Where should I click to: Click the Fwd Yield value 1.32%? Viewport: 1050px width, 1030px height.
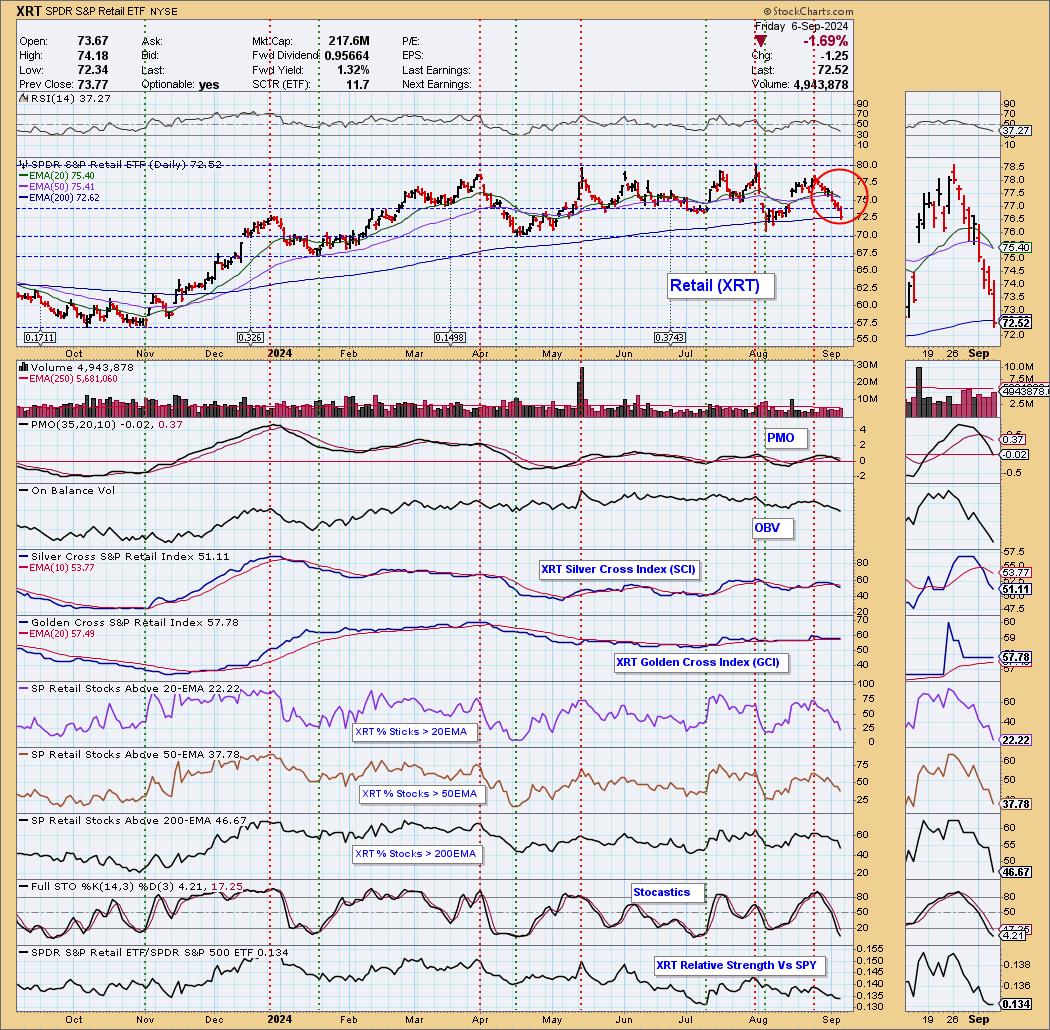coord(353,70)
